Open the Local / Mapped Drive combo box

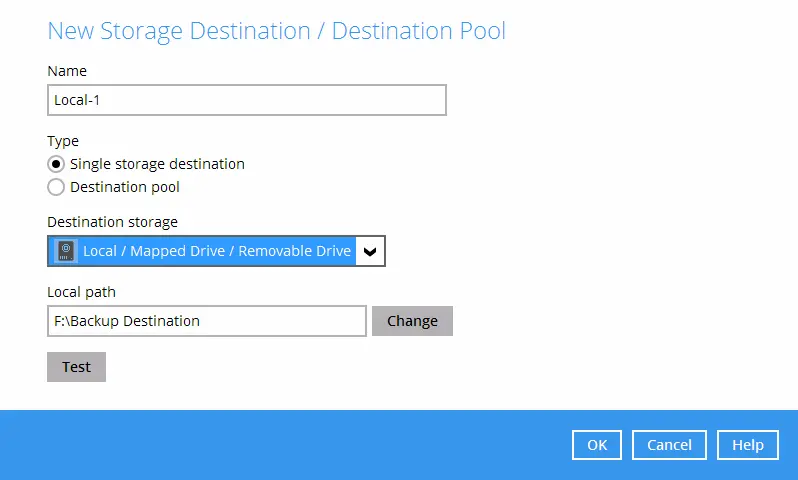click(x=216, y=251)
